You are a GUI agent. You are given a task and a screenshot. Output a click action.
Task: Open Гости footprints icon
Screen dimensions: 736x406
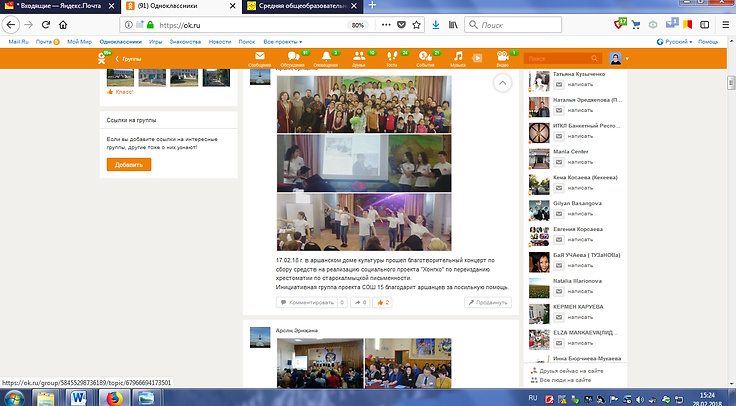click(x=392, y=56)
